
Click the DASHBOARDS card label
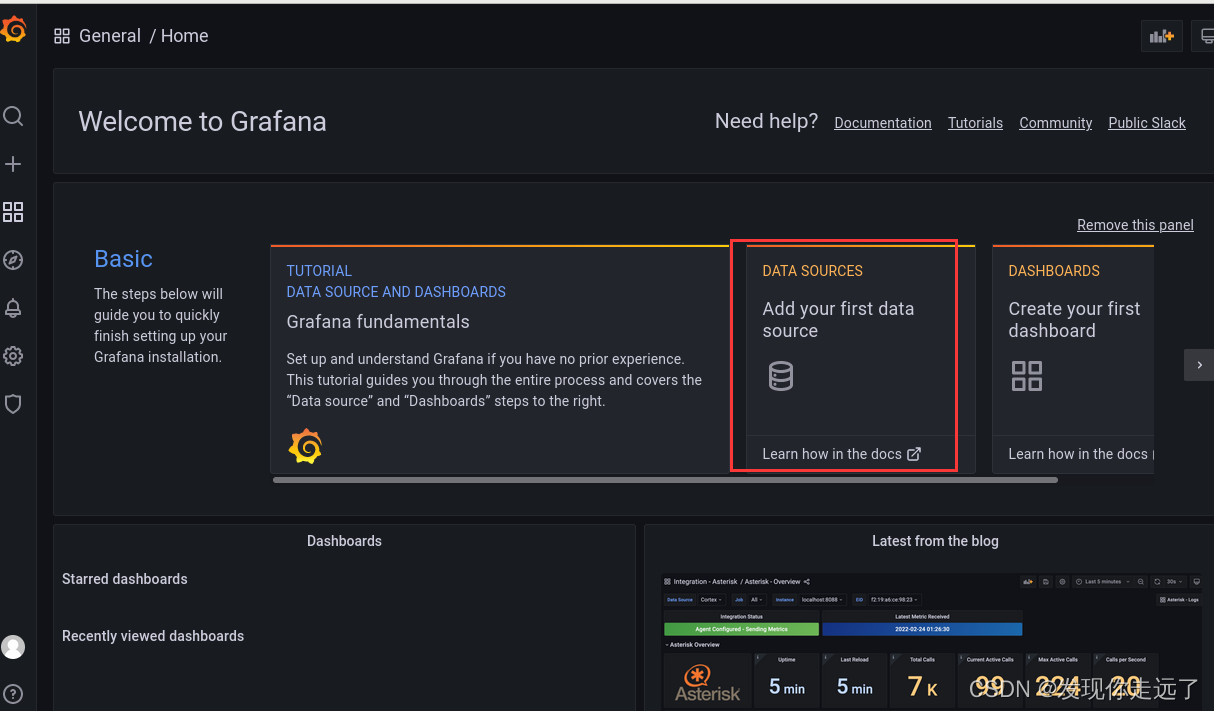[1054, 271]
